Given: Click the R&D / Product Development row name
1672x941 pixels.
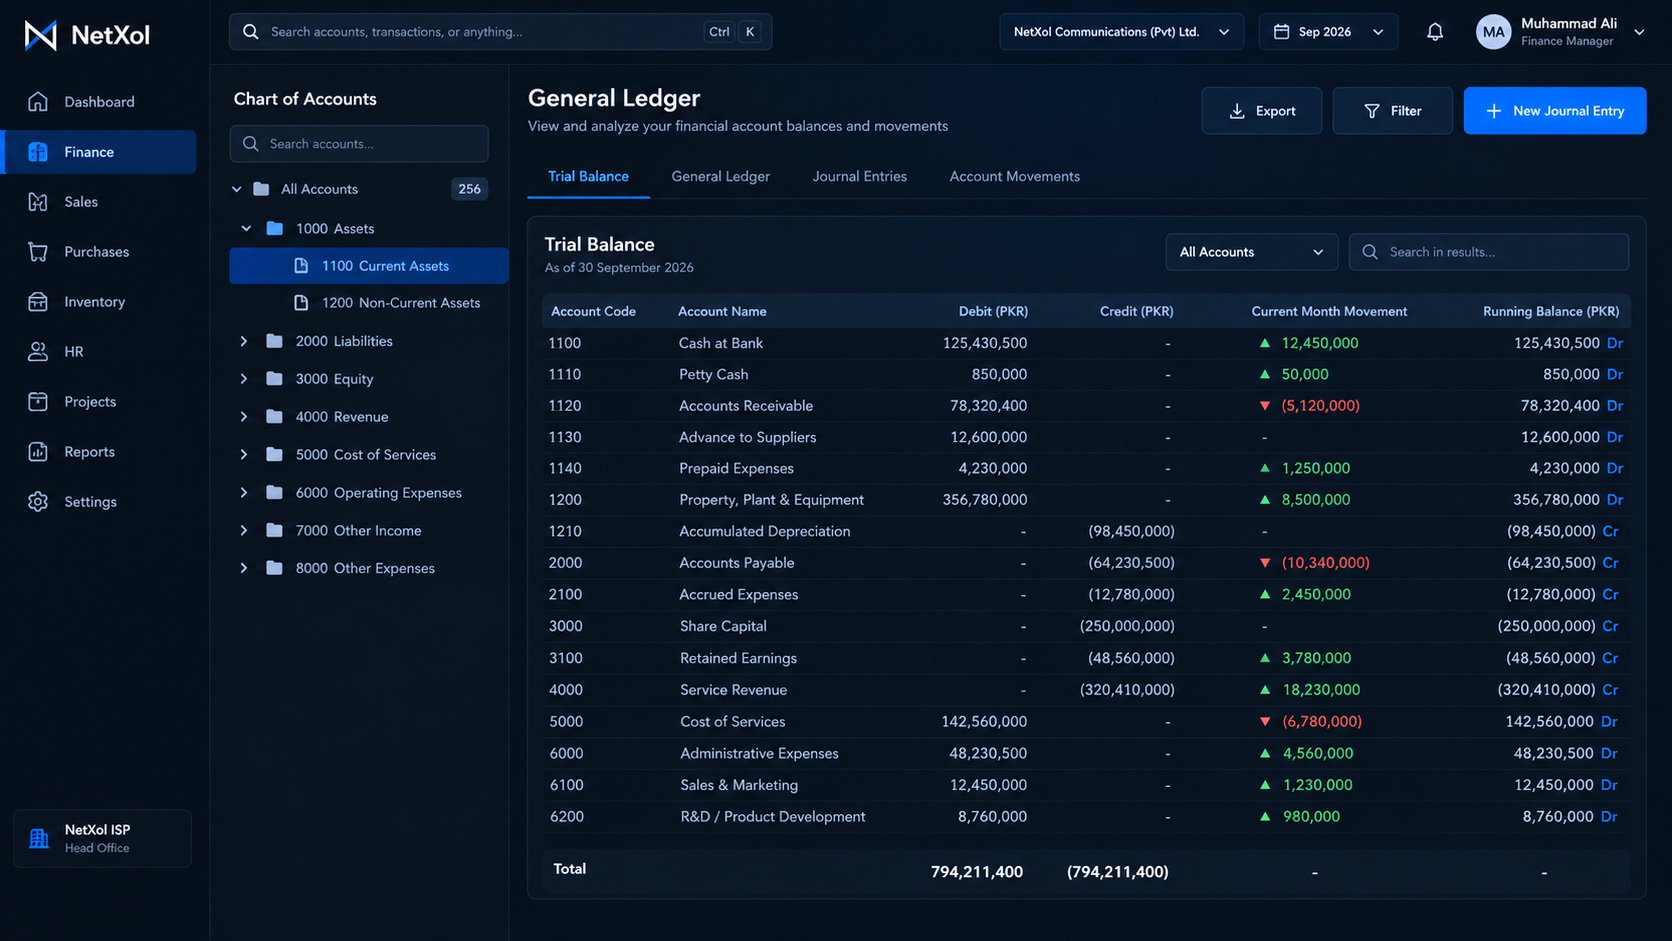Looking at the screenshot, I should coord(773,817).
